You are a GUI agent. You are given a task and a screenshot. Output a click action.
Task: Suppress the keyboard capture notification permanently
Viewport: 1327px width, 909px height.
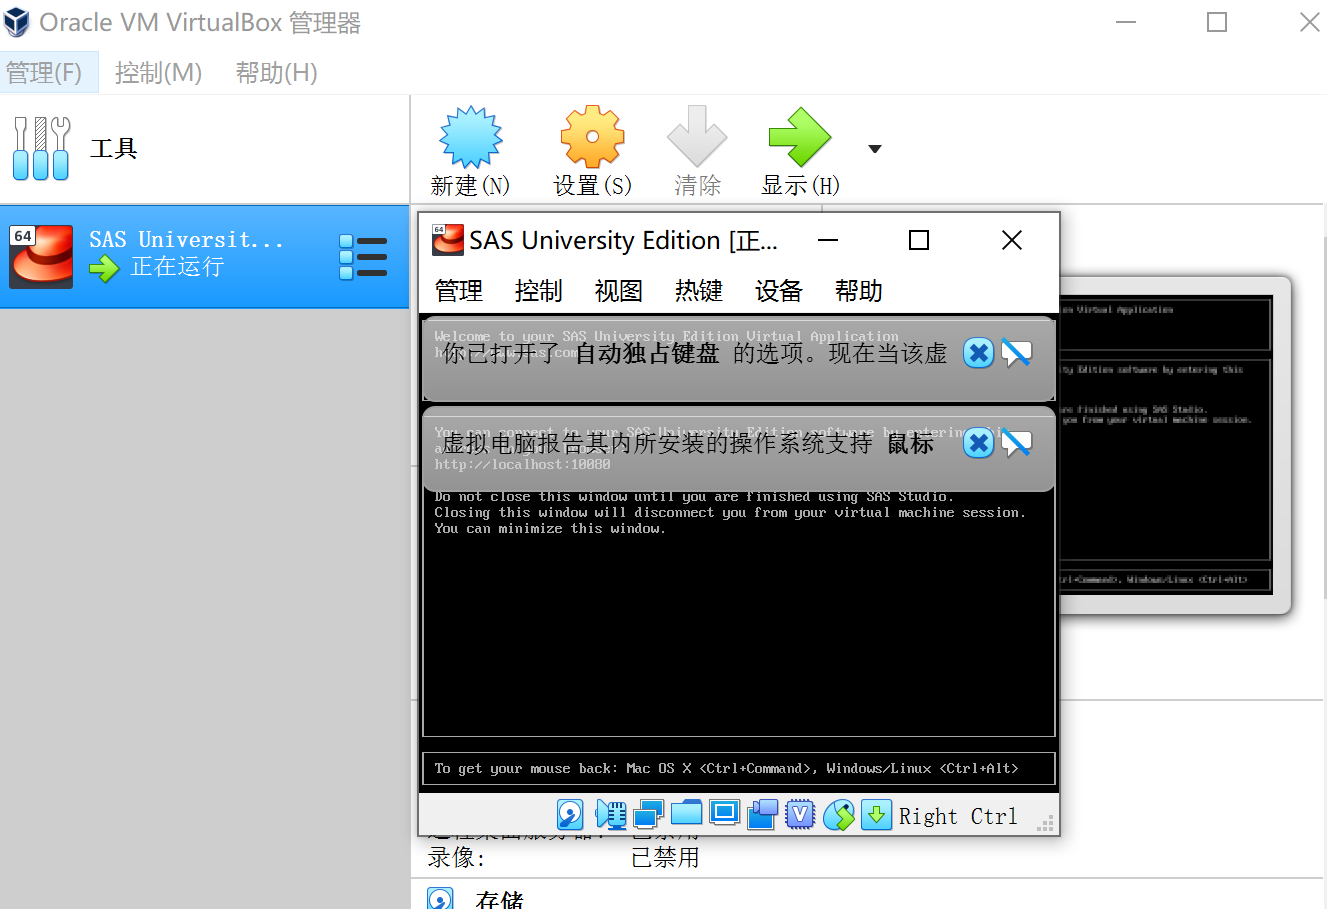[1017, 353]
